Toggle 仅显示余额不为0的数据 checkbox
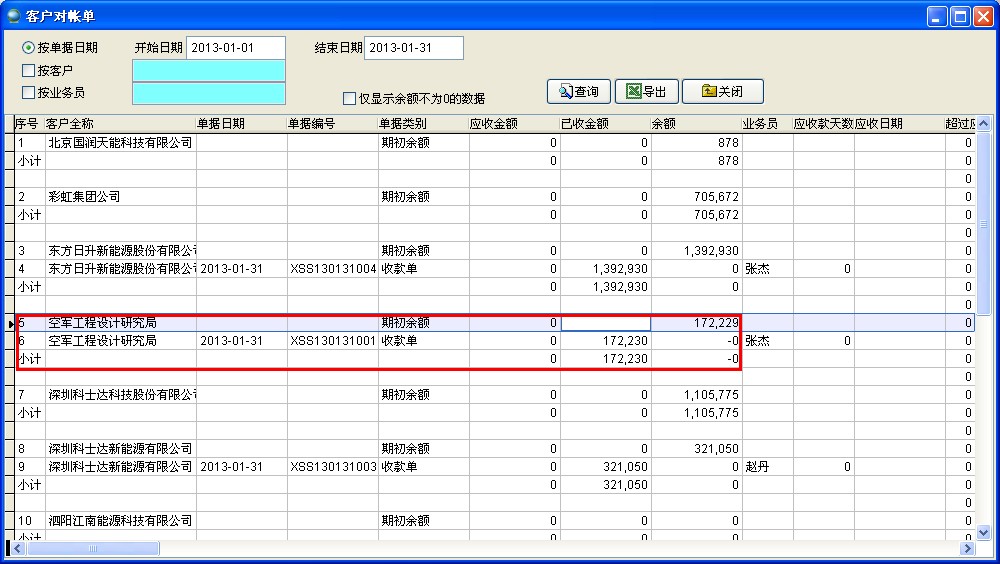The width and height of the screenshot is (1000, 564). click(350, 99)
